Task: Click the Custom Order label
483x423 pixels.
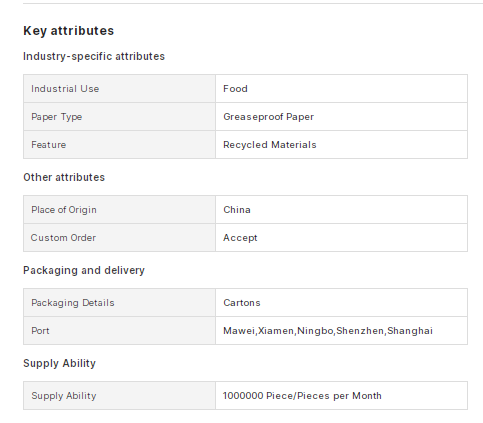Action: [x=63, y=238]
